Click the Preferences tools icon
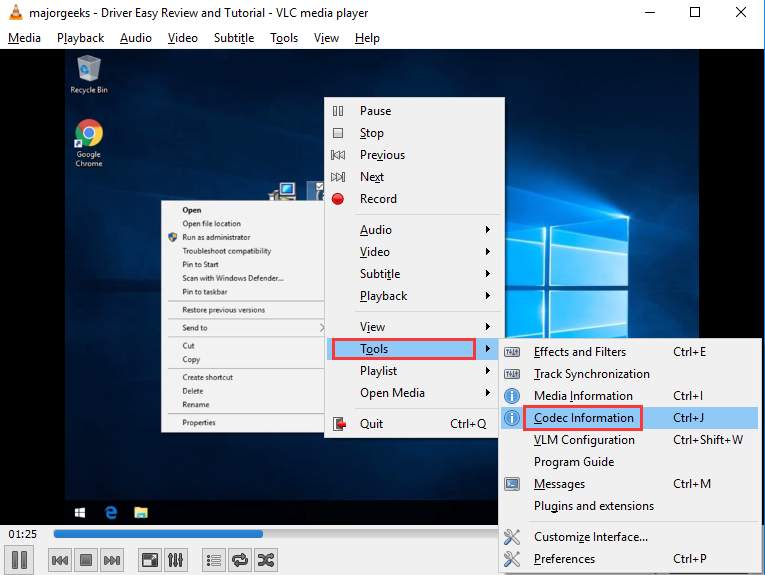765x575 pixels. tap(512, 559)
